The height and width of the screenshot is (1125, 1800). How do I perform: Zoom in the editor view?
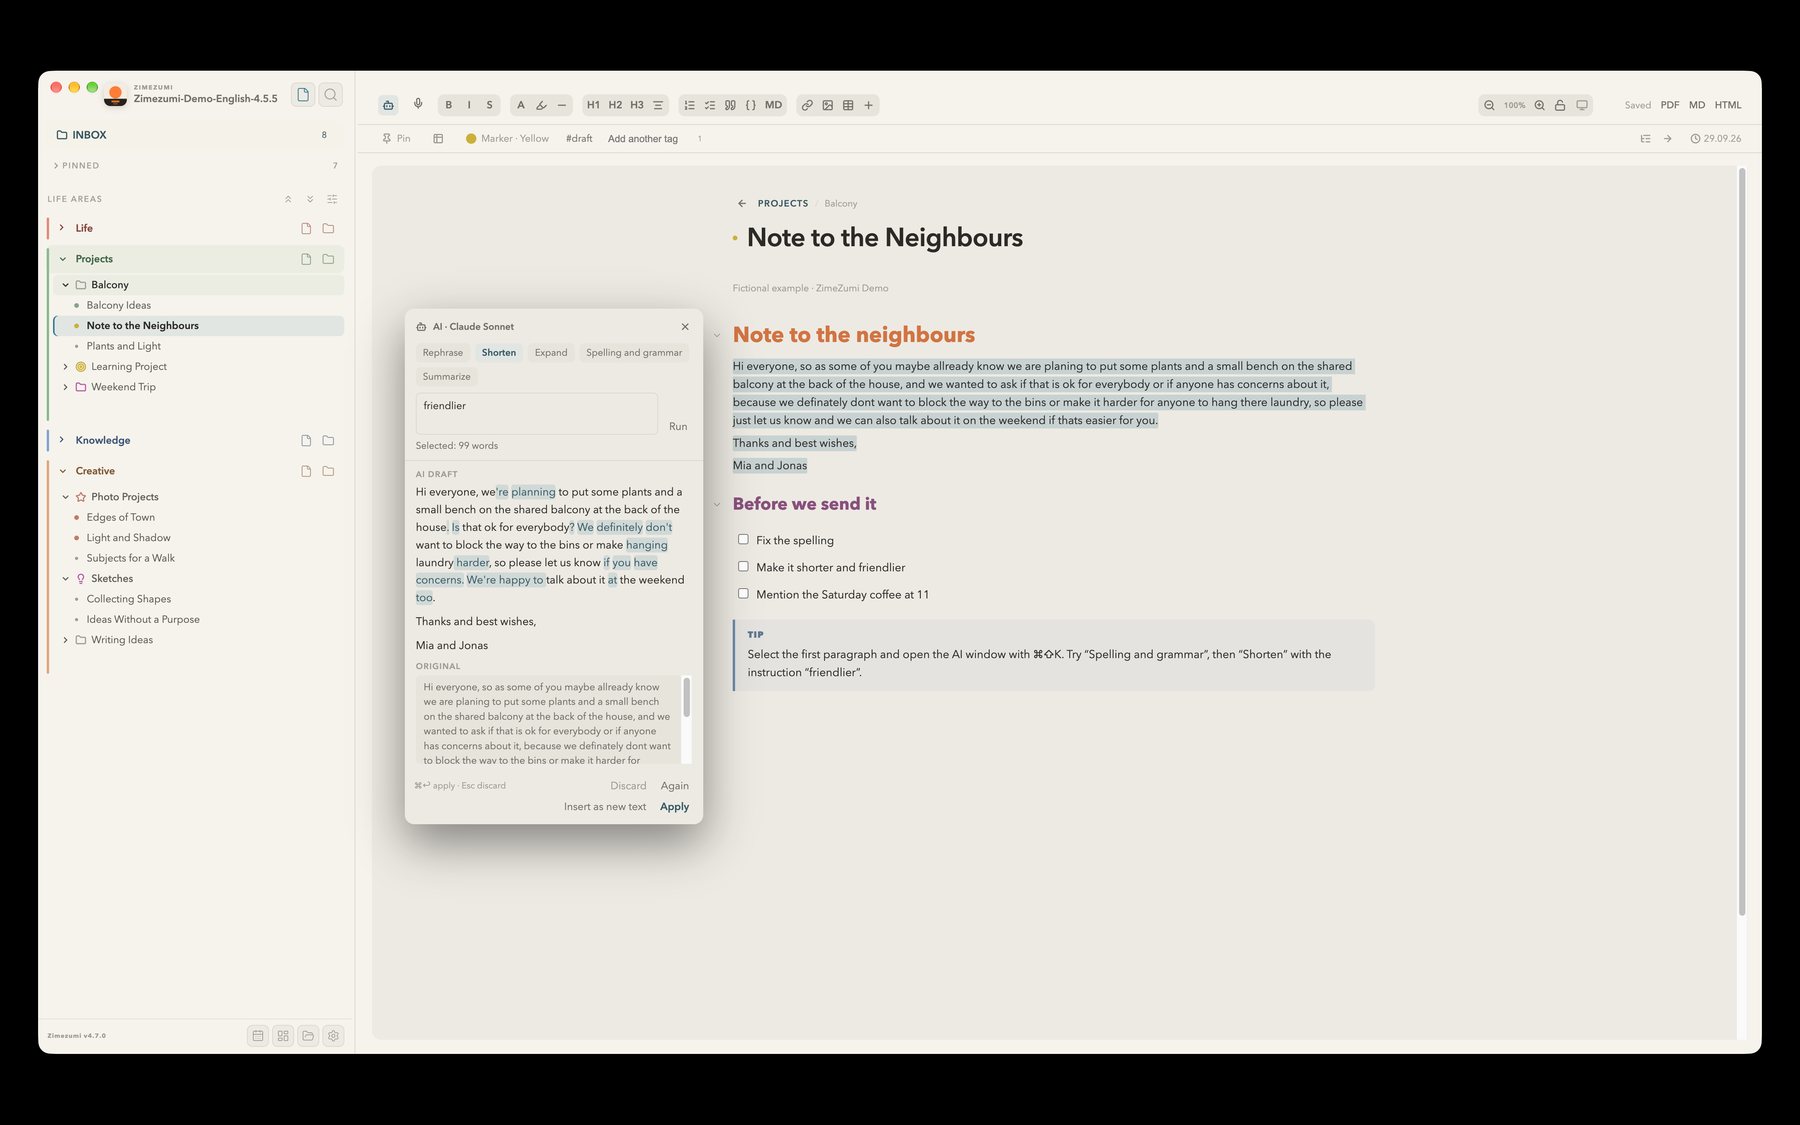[1540, 105]
